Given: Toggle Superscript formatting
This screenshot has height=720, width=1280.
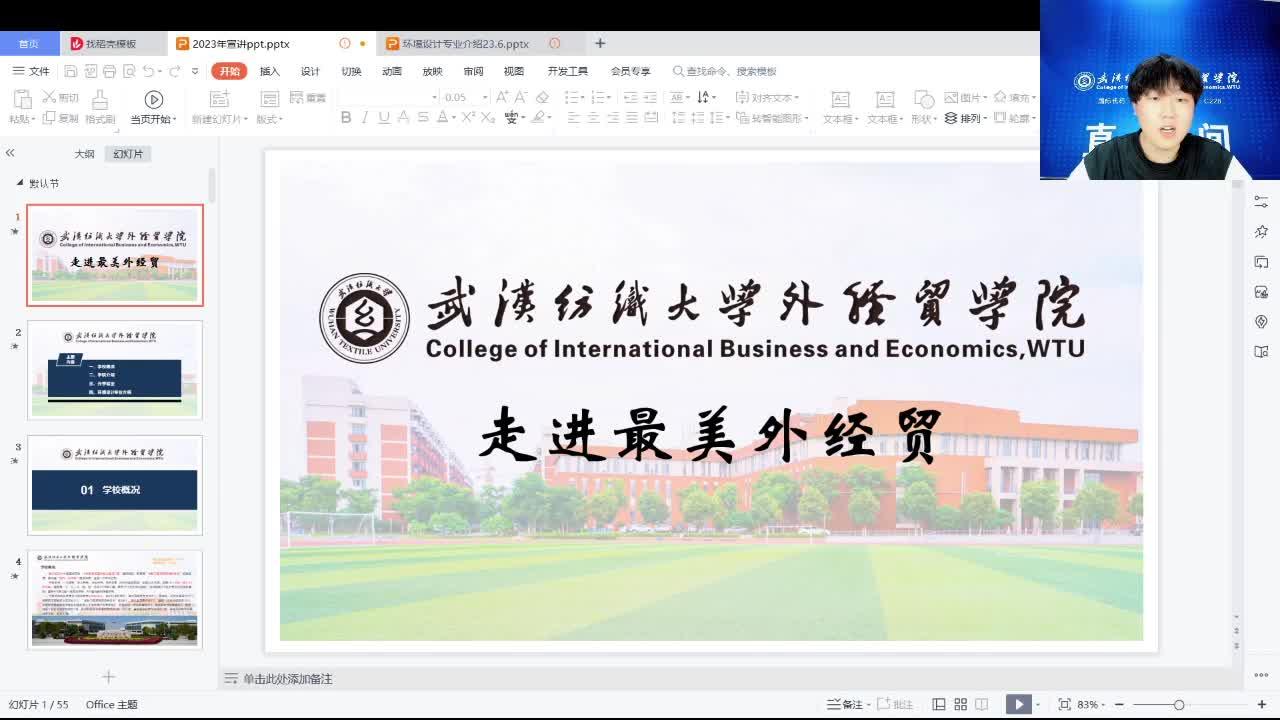Looking at the screenshot, I should coord(469,117).
